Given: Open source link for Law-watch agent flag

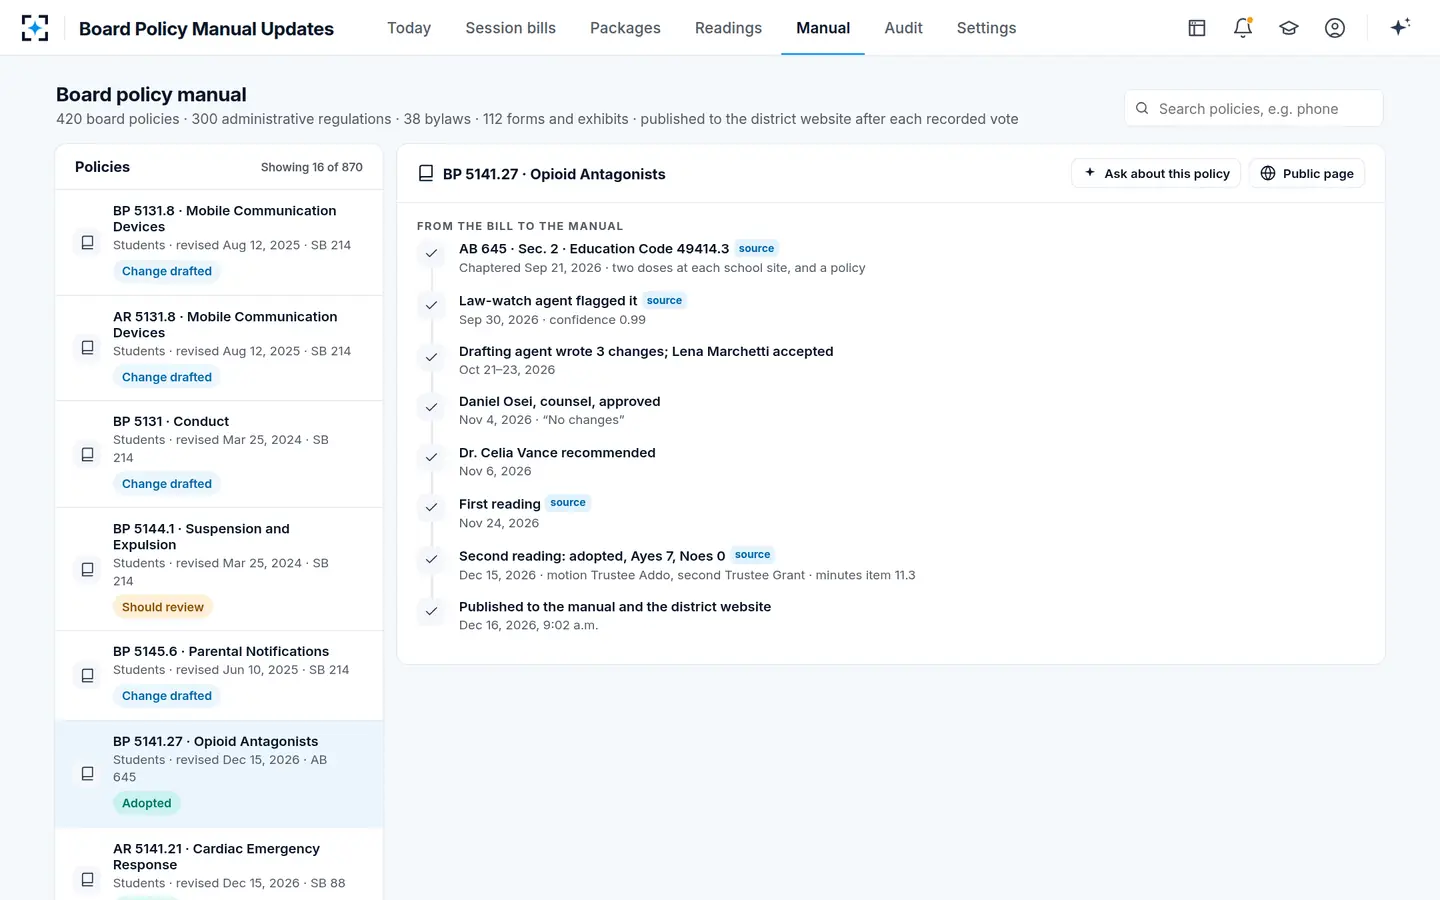Looking at the screenshot, I should (664, 300).
